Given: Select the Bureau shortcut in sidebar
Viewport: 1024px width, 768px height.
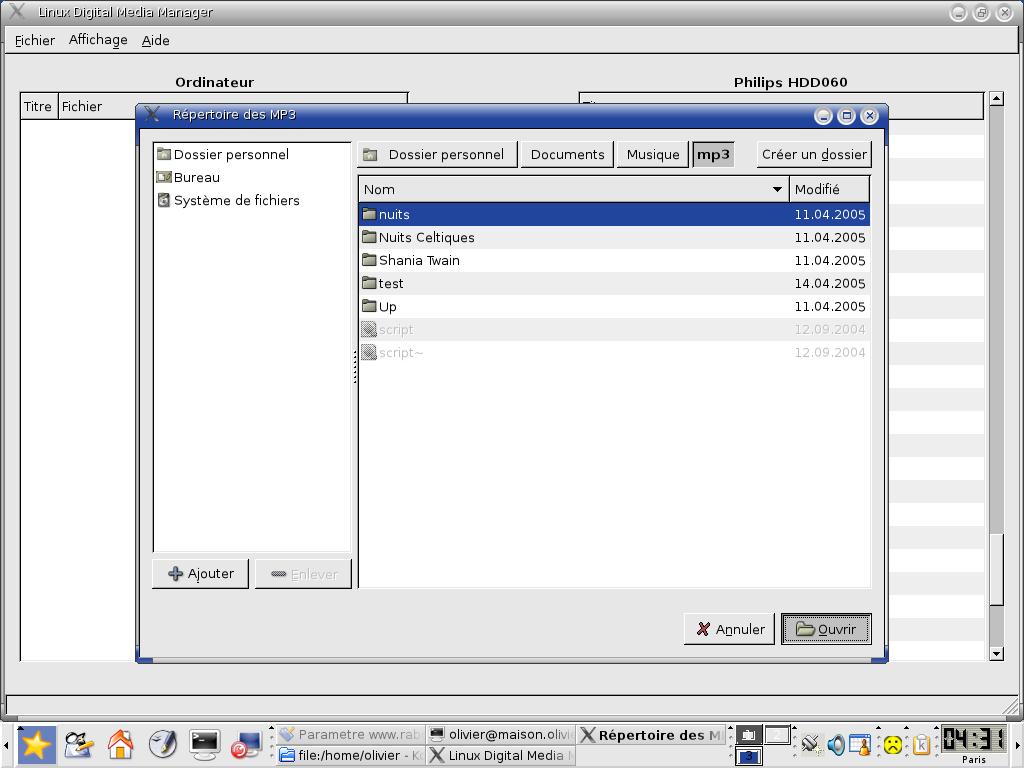Looking at the screenshot, I should 196,177.
